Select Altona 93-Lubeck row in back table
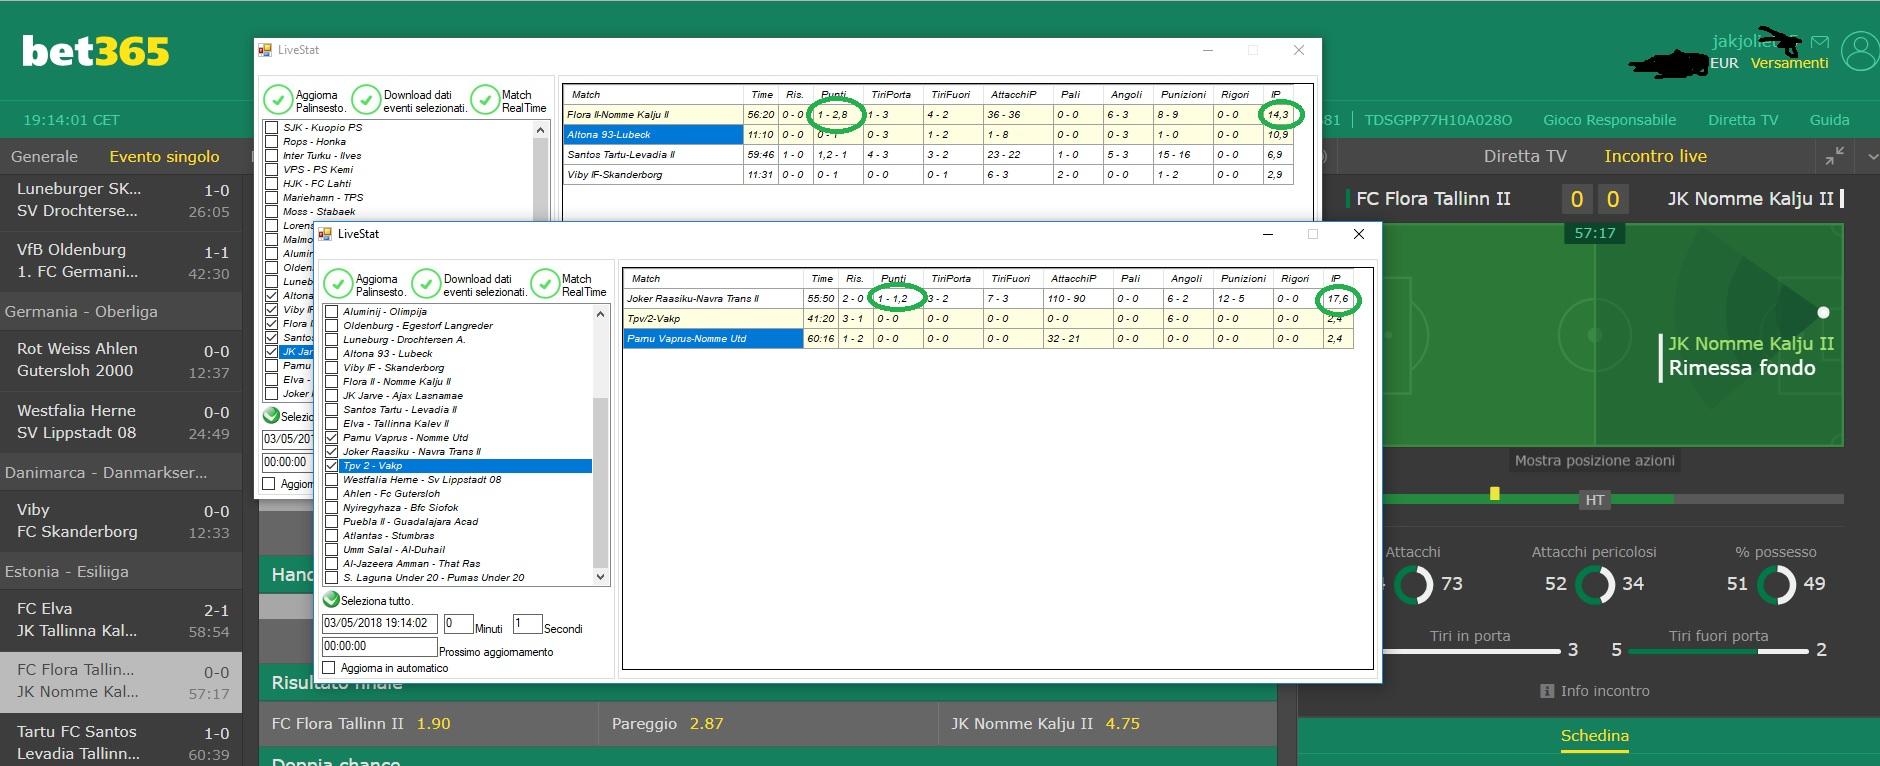The height and width of the screenshot is (766, 1880). pyautogui.click(x=928, y=134)
